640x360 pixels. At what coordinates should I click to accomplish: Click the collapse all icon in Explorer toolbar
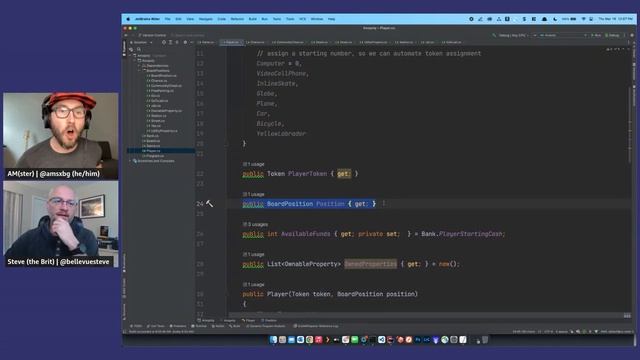tap(177, 42)
